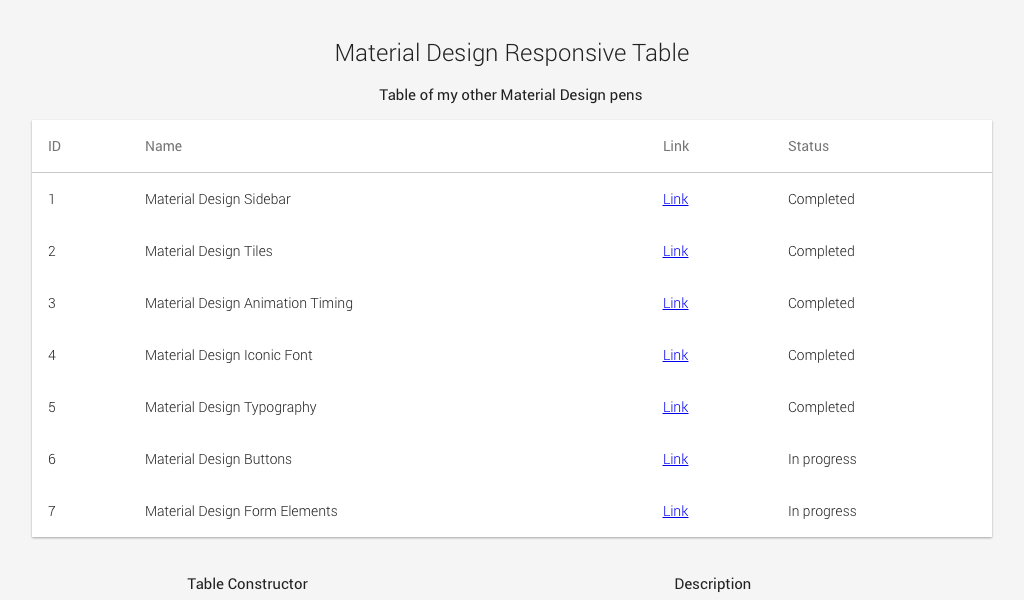The width and height of the screenshot is (1024, 600).
Task: Click the page title Material Design Responsive Table
Action: pos(511,52)
